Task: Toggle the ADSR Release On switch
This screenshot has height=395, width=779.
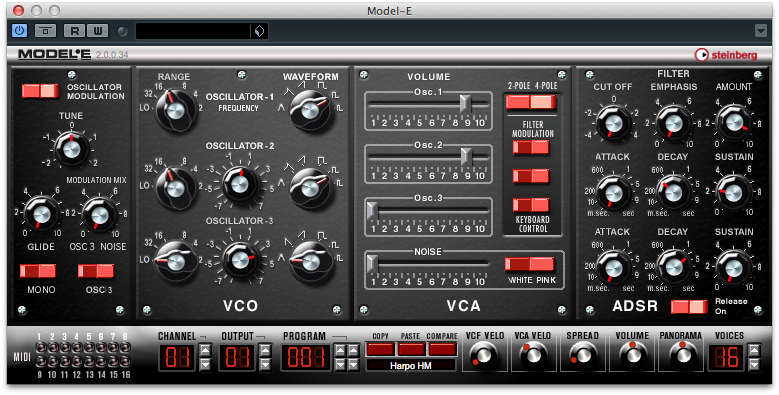Action: pyautogui.click(x=689, y=307)
